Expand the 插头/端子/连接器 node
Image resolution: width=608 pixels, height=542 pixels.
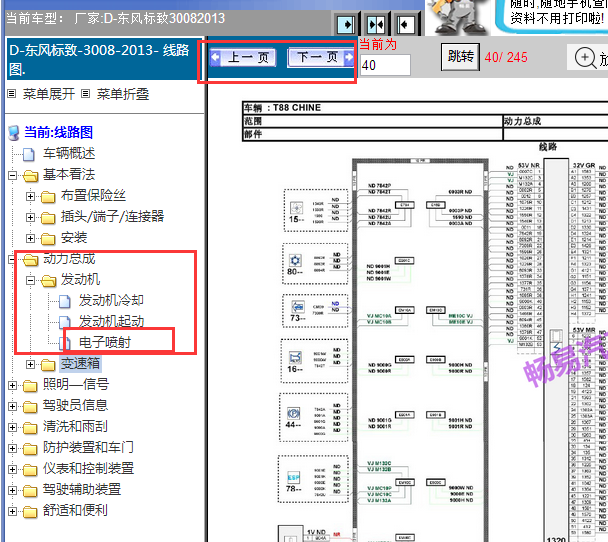tap(30, 217)
